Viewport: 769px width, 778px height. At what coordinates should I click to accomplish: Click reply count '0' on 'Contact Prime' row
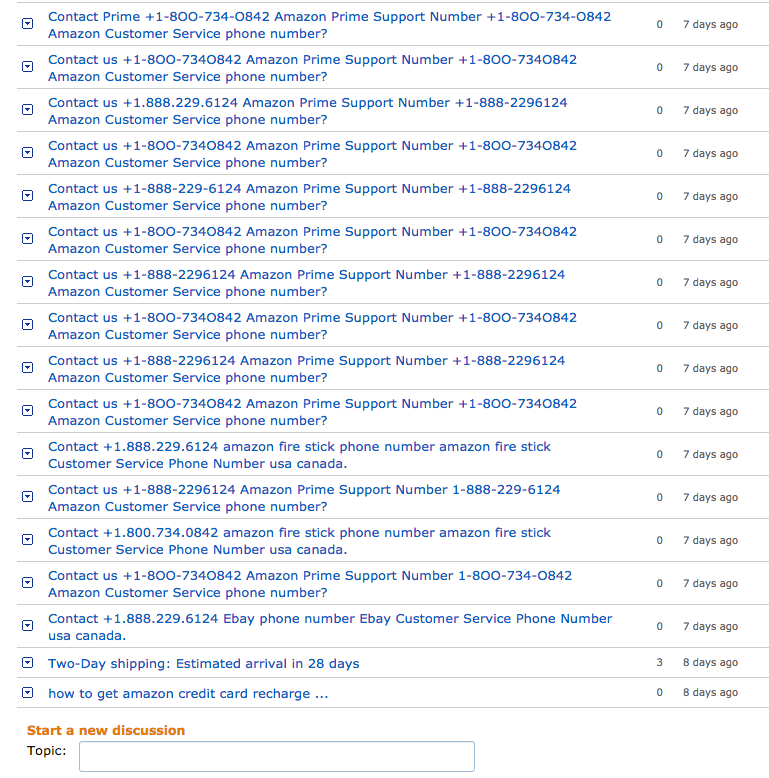(659, 24)
